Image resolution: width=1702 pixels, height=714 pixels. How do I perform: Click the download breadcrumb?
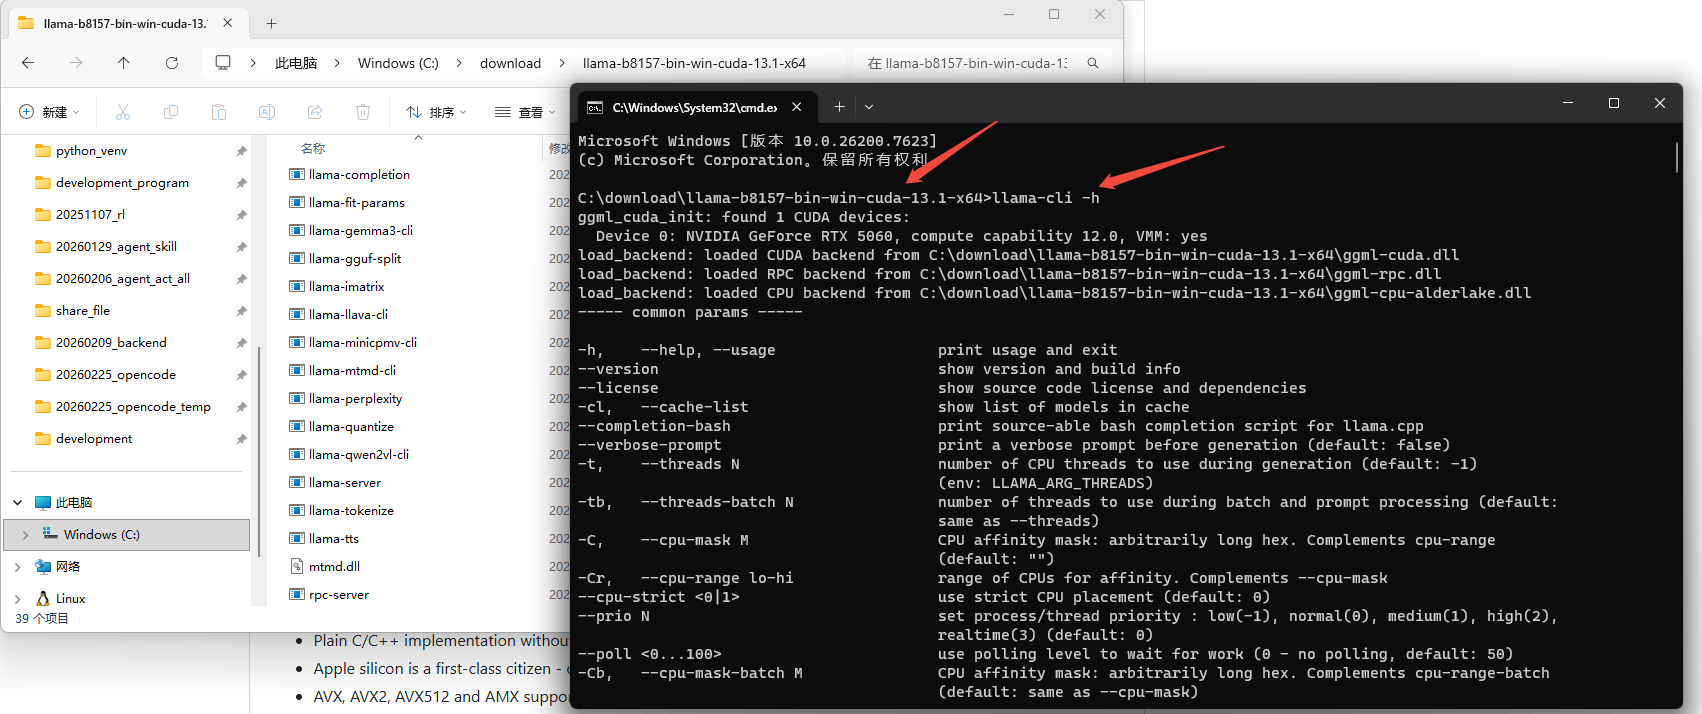510,63
